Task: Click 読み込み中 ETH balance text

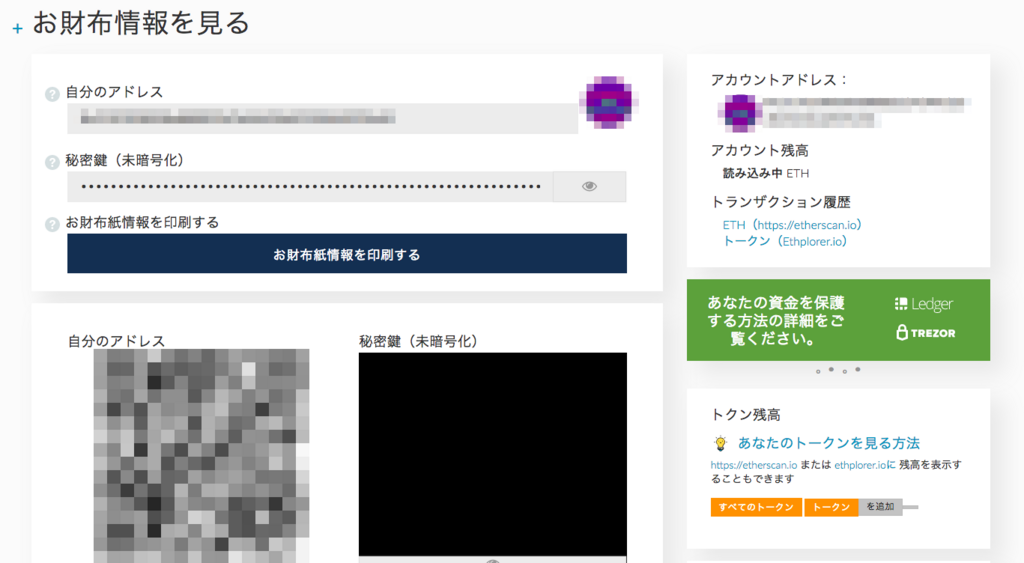Action: (x=765, y=174)
